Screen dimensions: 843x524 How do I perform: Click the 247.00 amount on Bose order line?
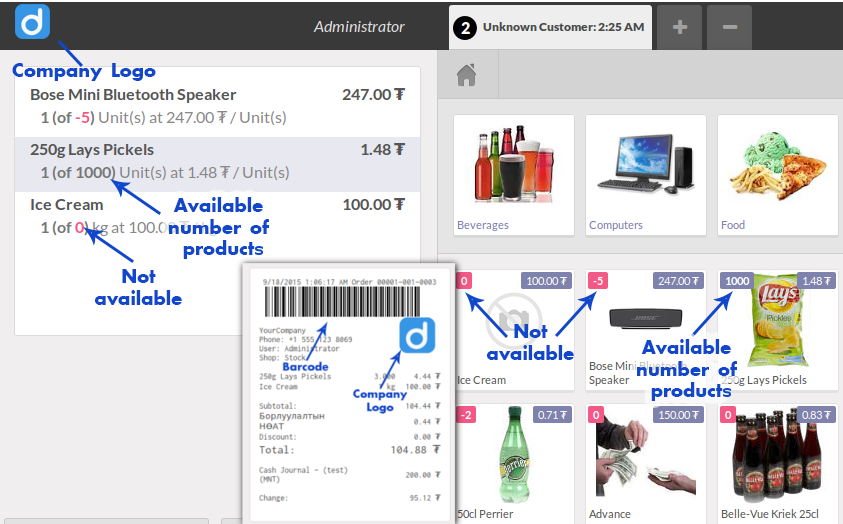(374, 95)
